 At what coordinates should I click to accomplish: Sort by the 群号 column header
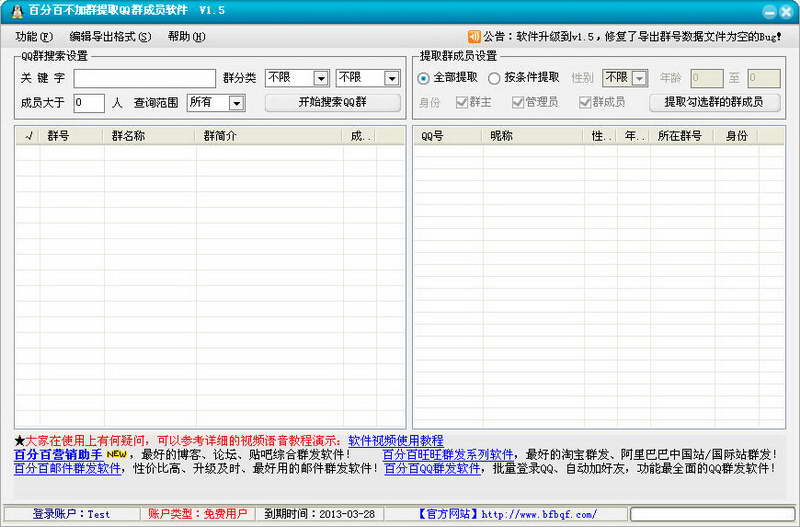(72, 136)
